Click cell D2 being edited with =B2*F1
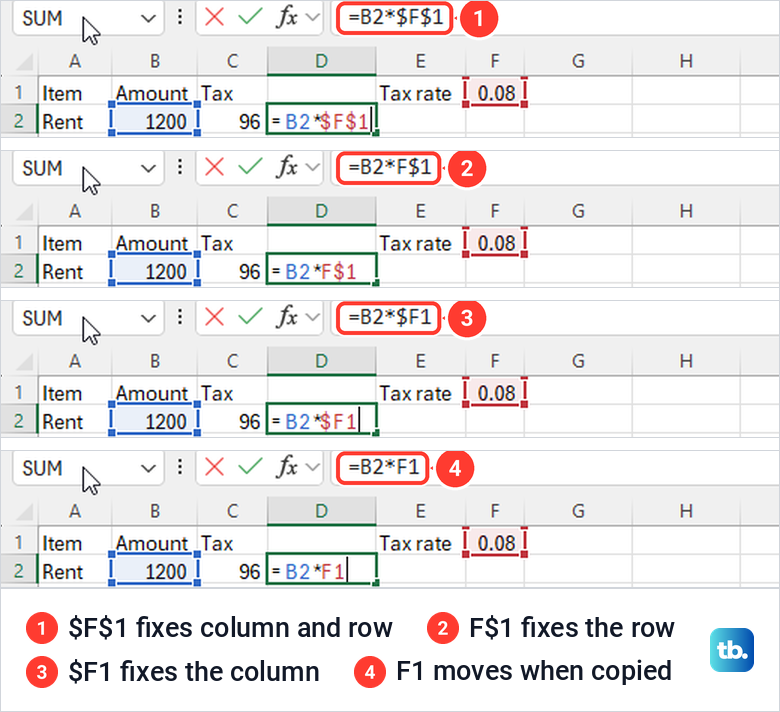 (x=321, y=569)
